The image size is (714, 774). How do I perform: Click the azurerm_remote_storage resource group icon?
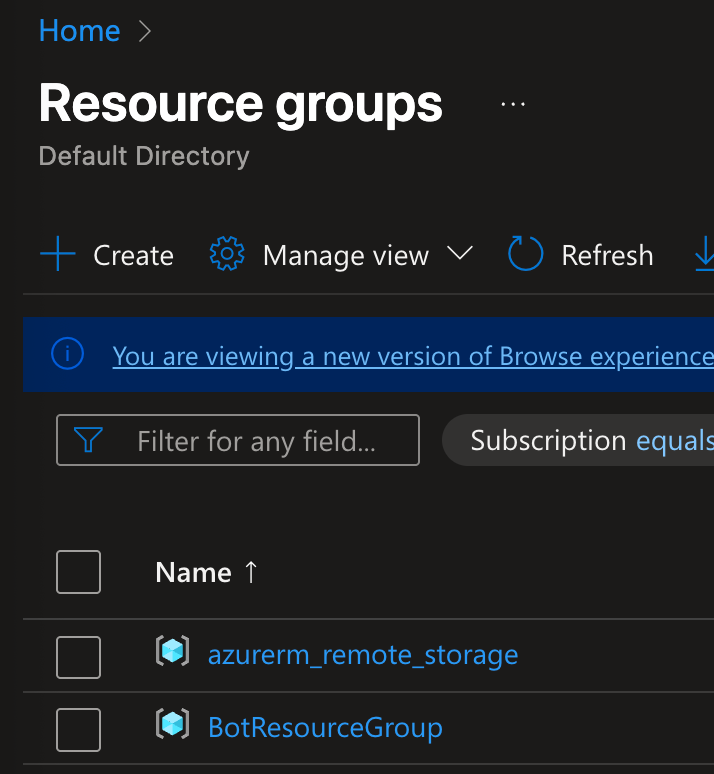point(173,653)
